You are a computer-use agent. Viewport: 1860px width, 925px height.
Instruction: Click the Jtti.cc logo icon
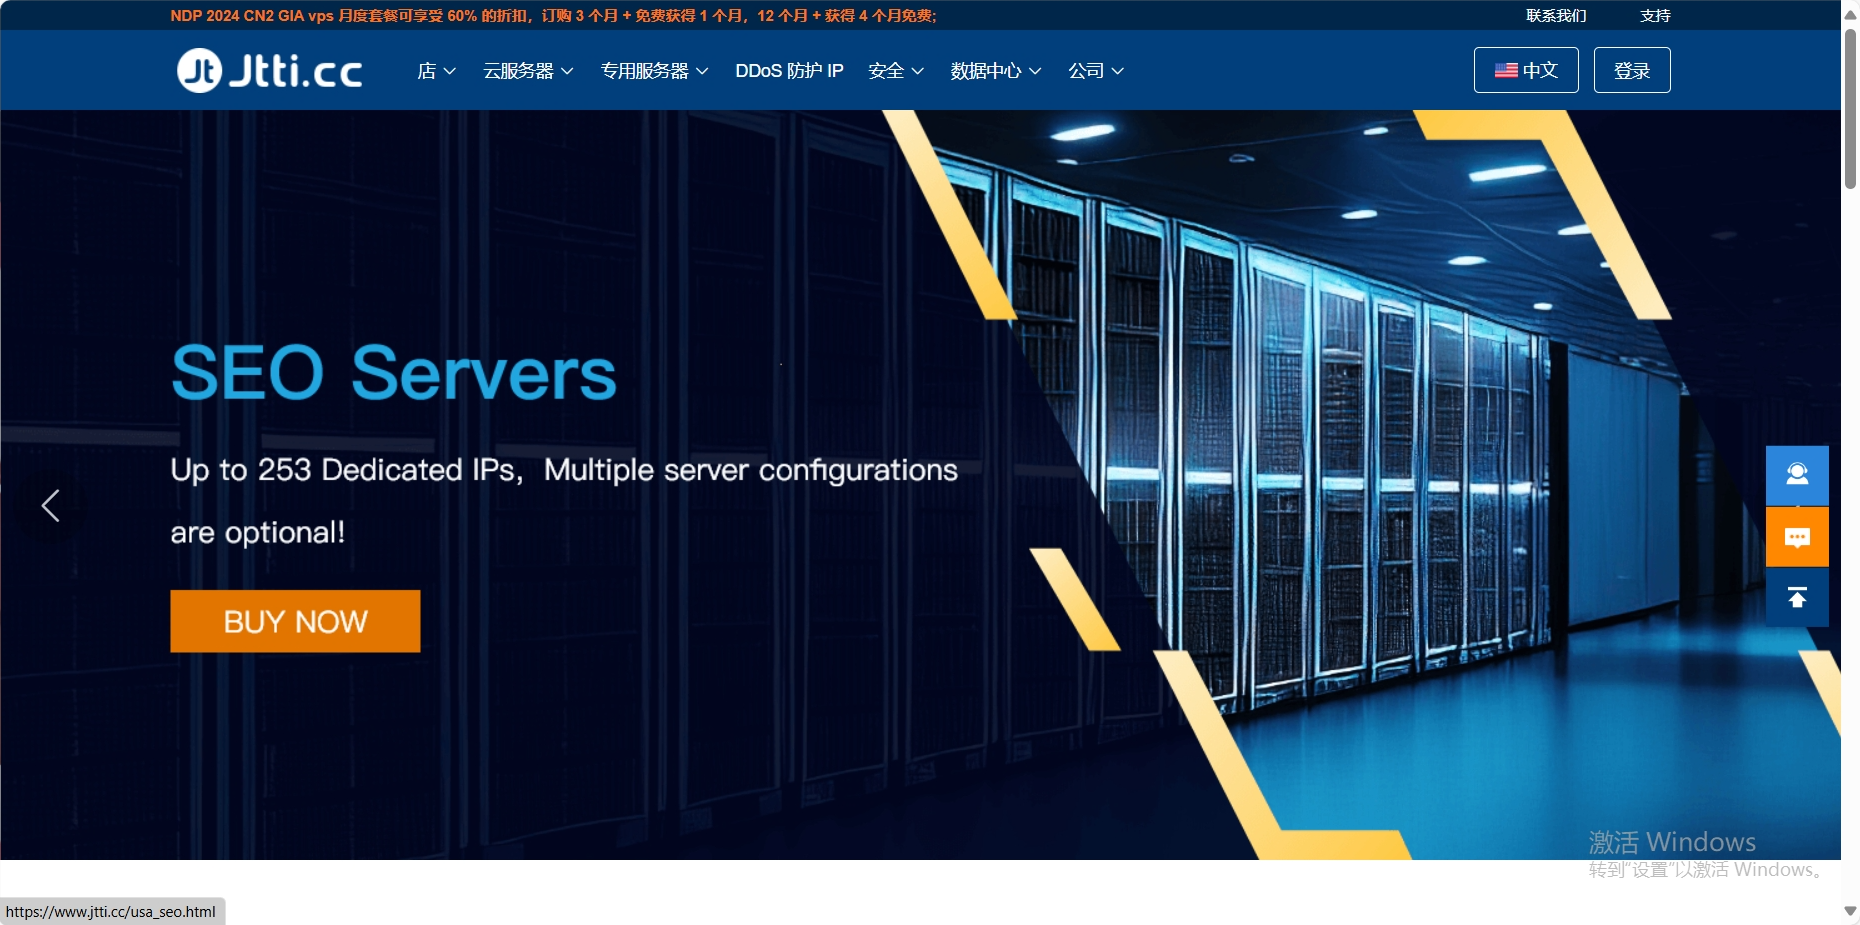pyautogui.click(x=199, y=71)
